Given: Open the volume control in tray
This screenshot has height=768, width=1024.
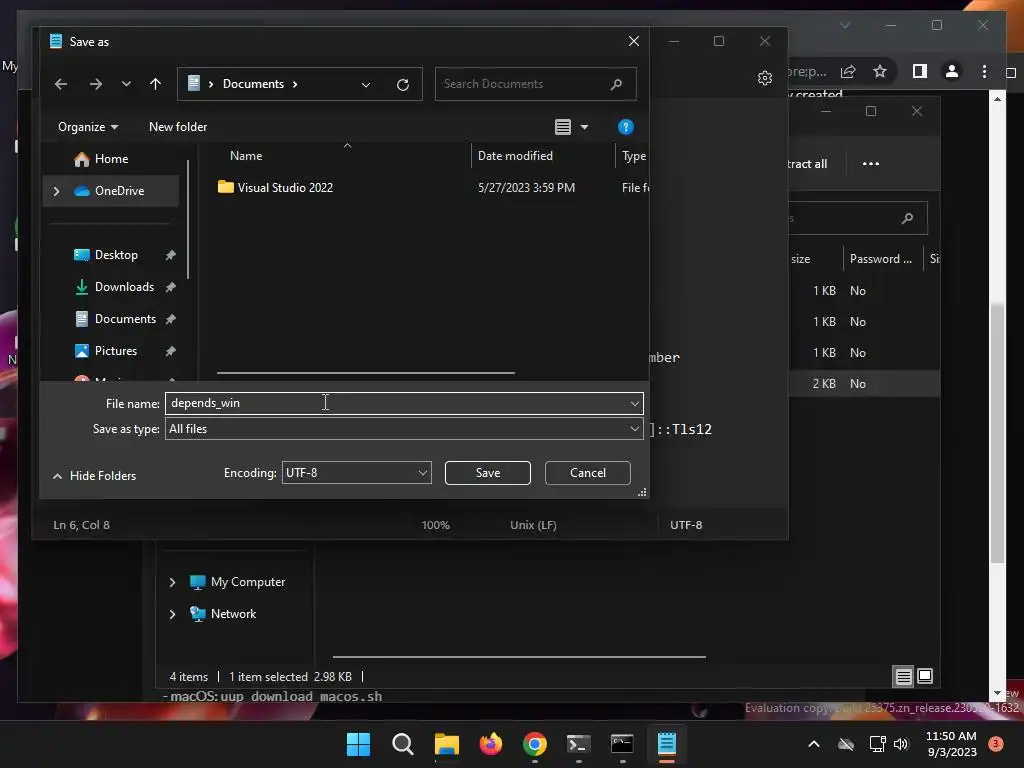Looking at the screenshot, I should click(901, 744).
